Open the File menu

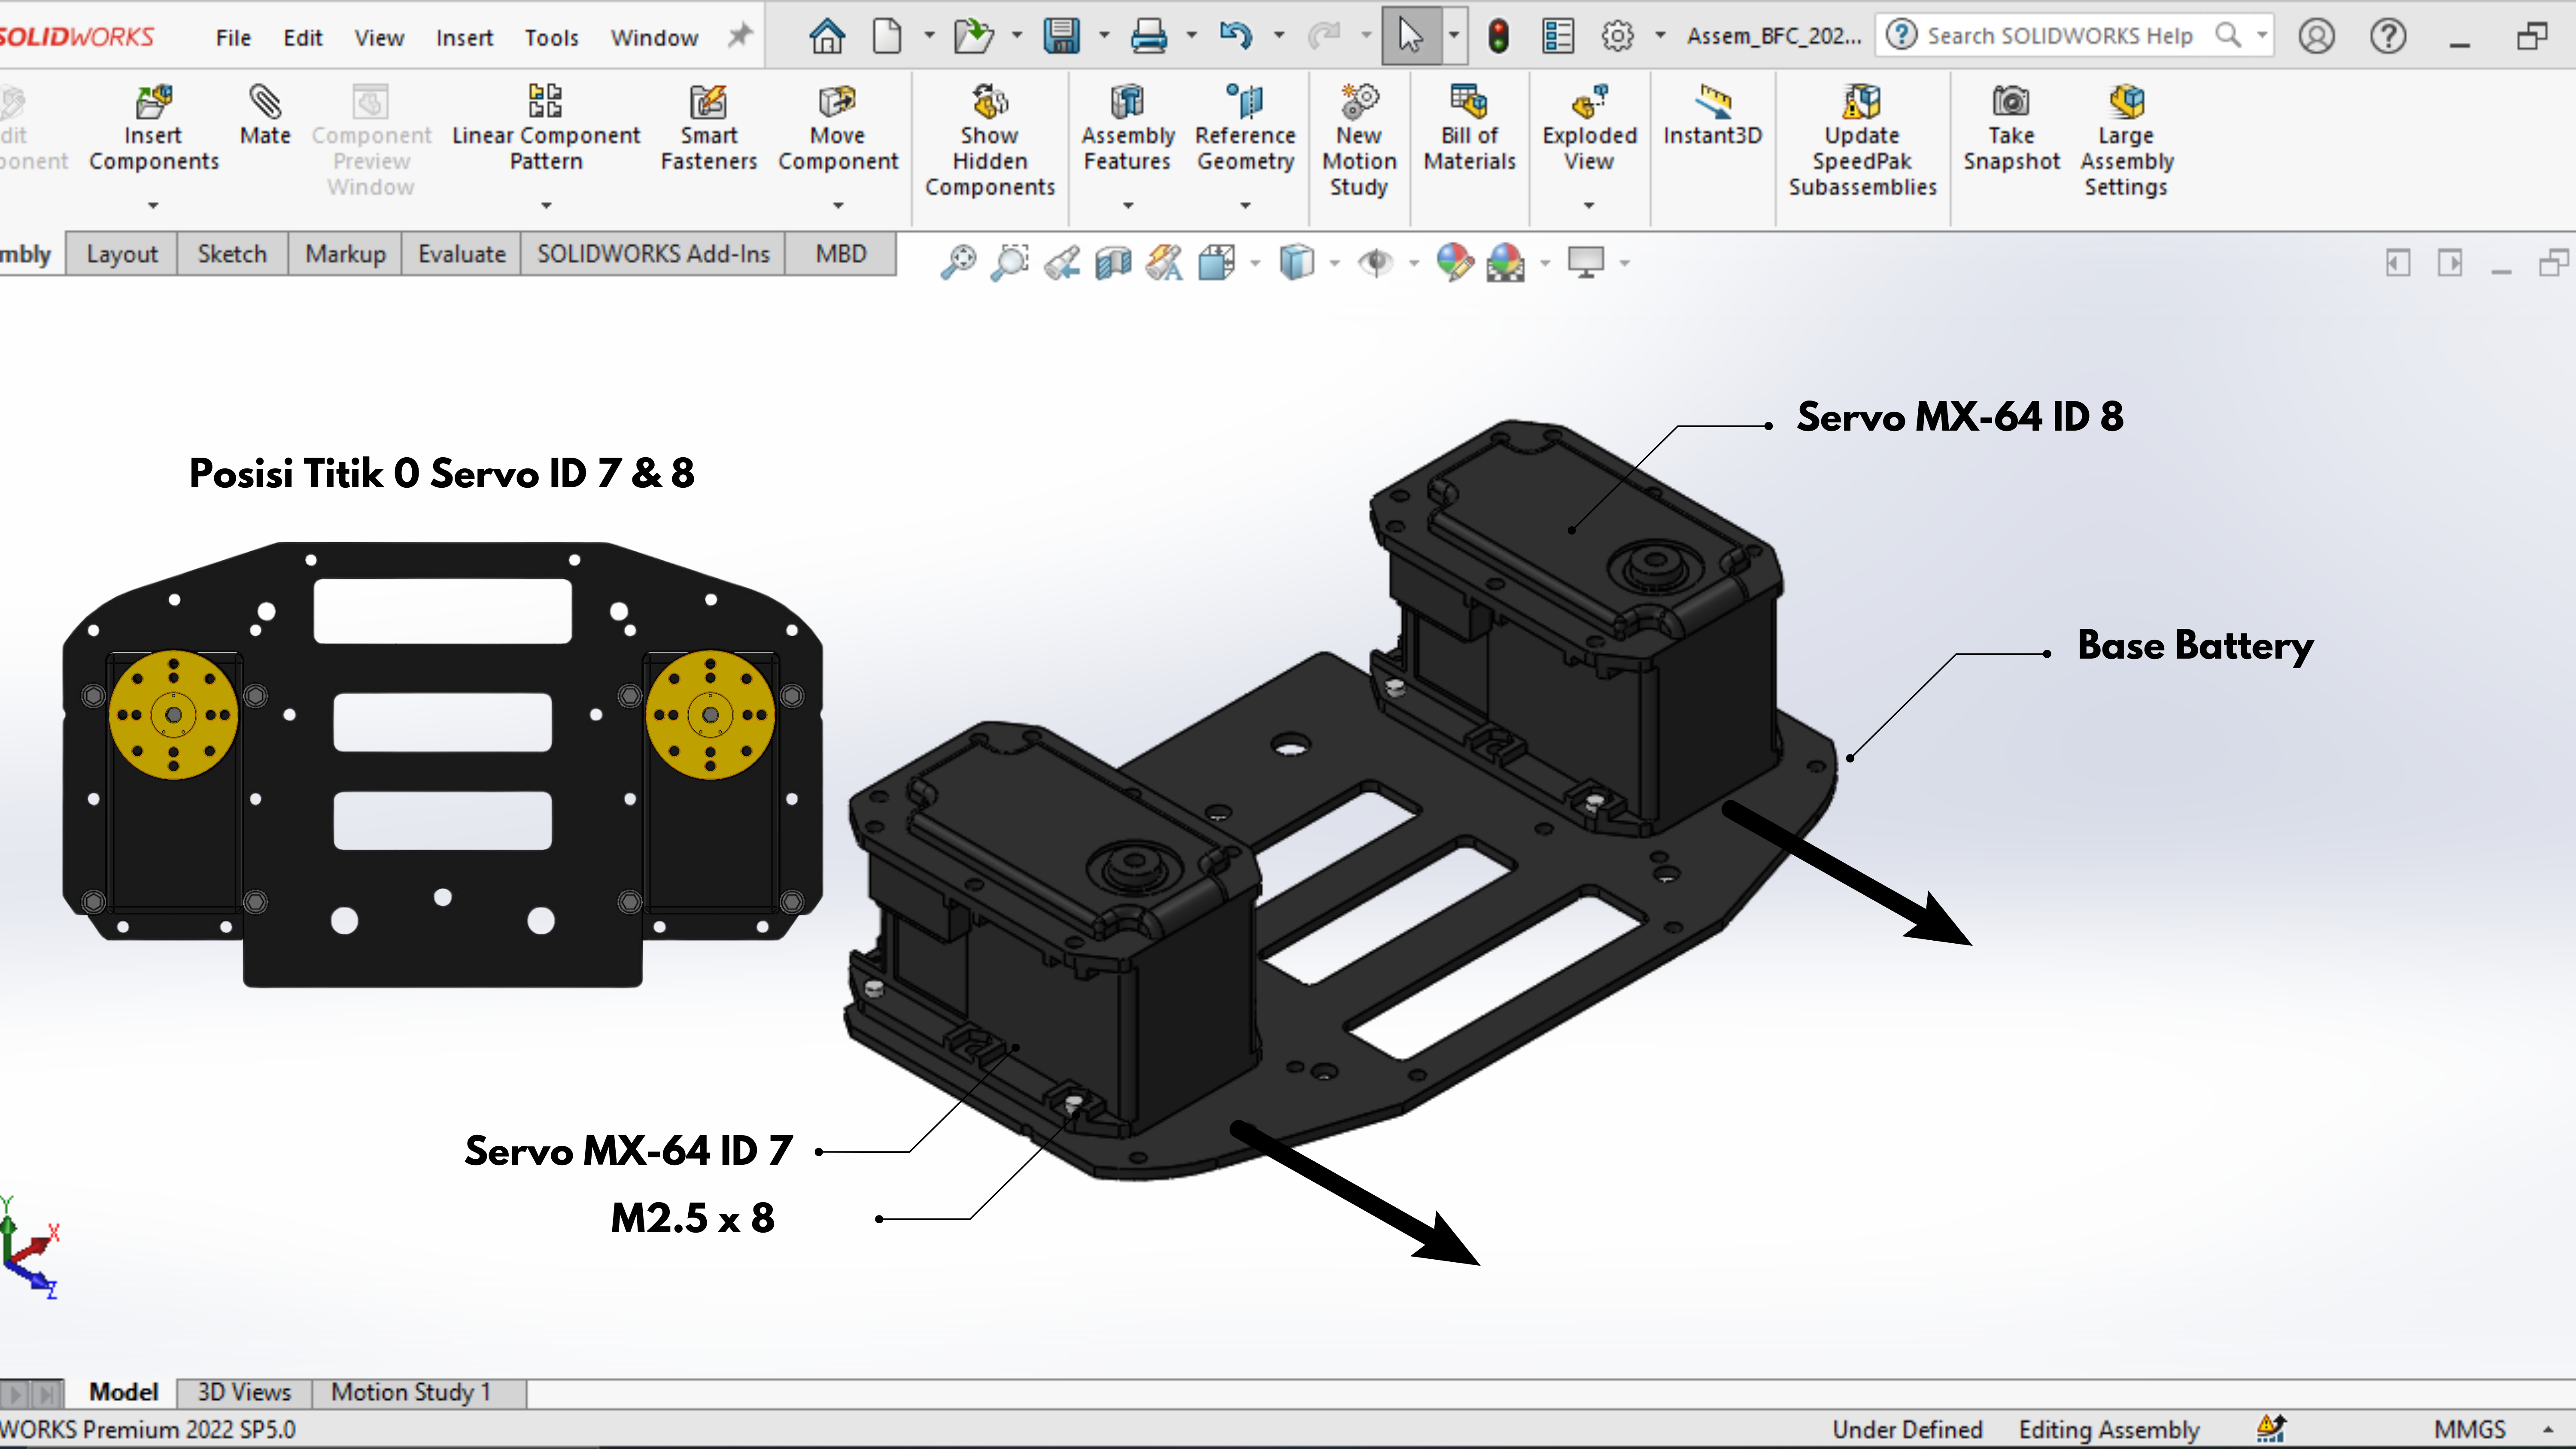pos(233,38)
